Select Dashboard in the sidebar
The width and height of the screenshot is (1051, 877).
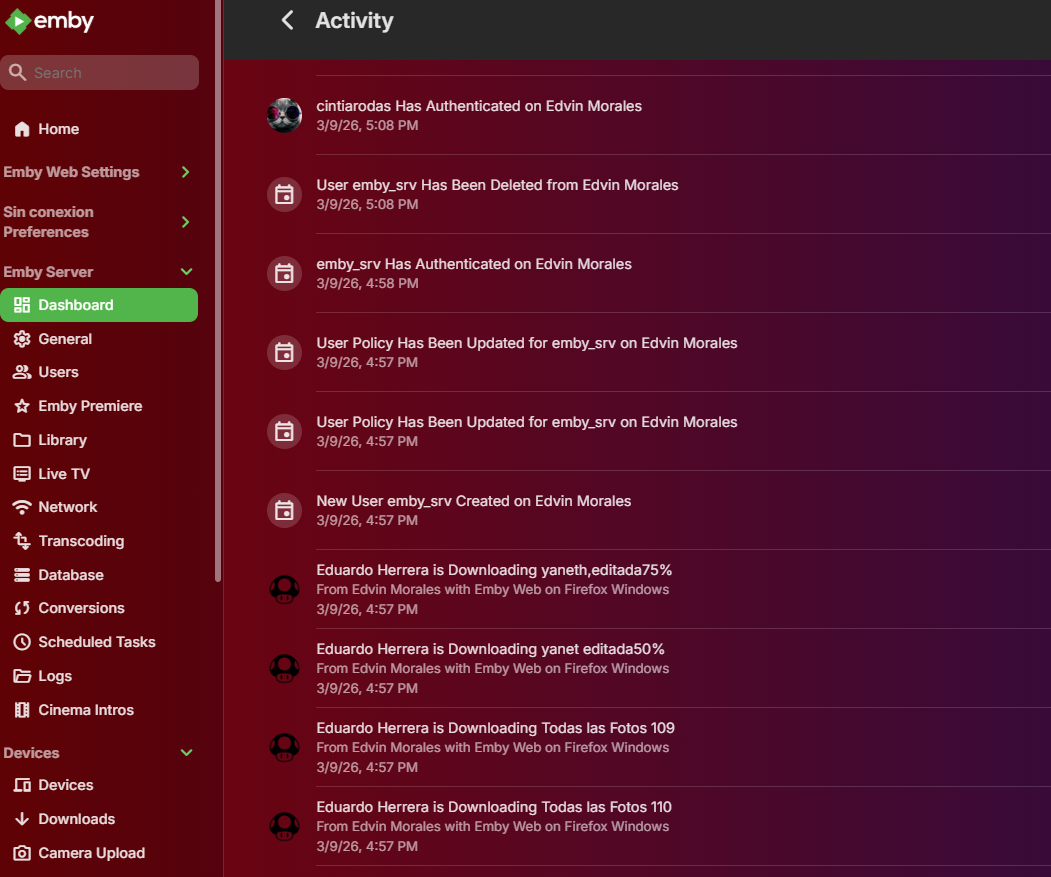click(x=99, y=305)
